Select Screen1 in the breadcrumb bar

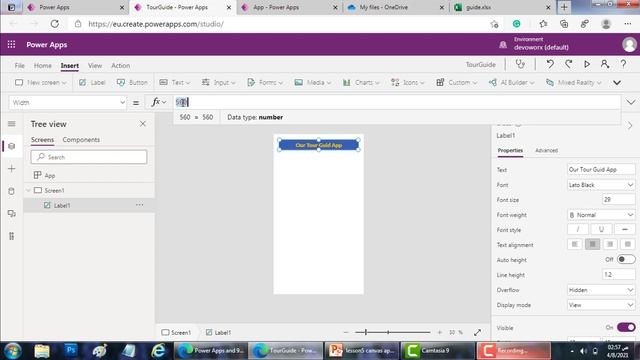(x=176, y=333)
